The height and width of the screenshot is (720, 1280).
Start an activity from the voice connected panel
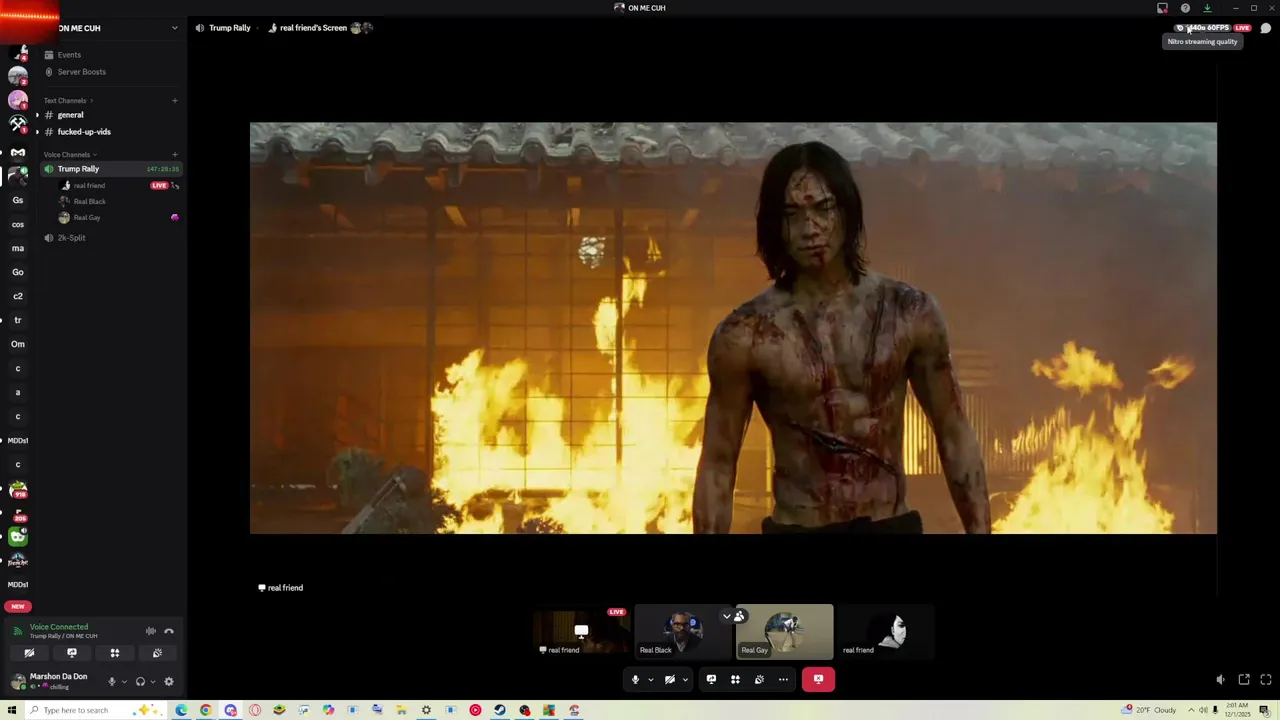click(x=115, y=653)
